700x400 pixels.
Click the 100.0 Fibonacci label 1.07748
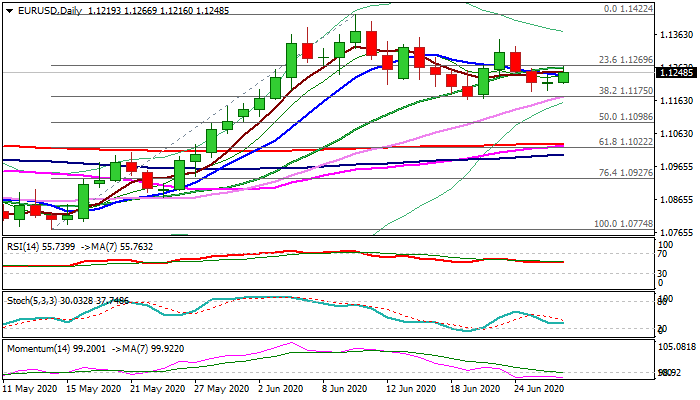click(x=622, y=225)
